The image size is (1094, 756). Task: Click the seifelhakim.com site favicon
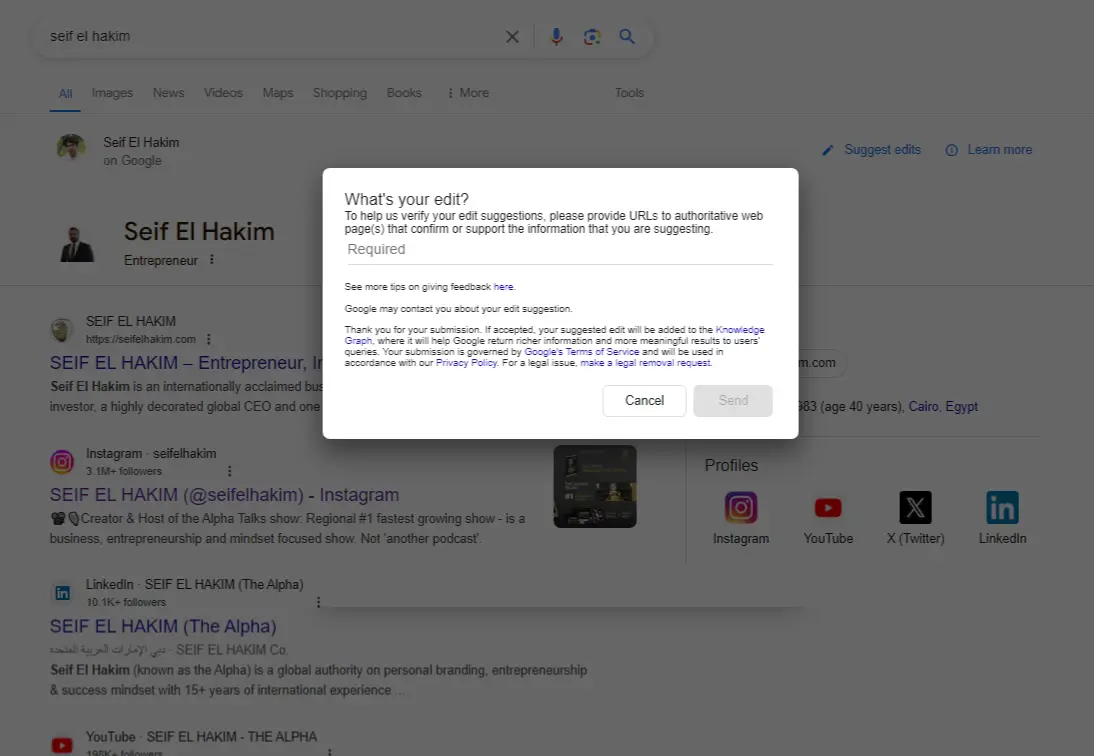click(x=62, y=330)
